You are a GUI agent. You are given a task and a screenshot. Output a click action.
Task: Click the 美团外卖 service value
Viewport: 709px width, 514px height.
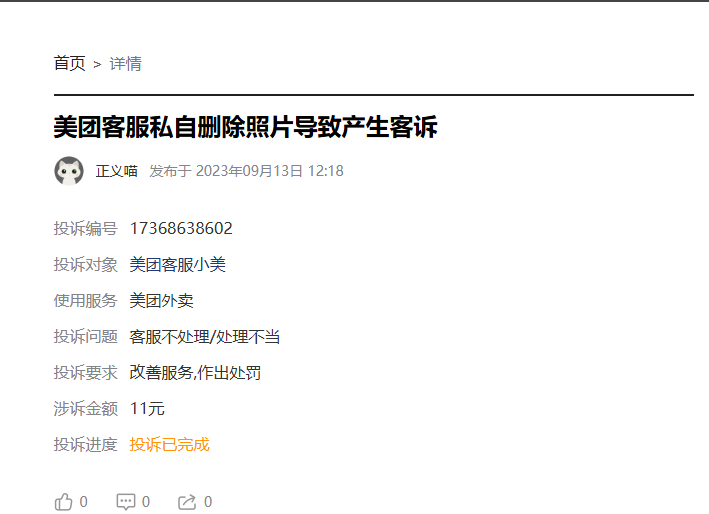click(161, 301)
